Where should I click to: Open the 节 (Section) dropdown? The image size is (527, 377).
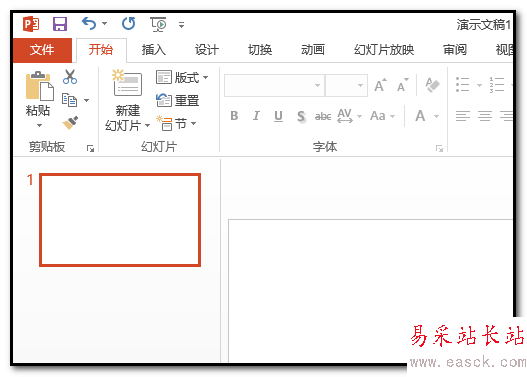[x=176, y=124]
